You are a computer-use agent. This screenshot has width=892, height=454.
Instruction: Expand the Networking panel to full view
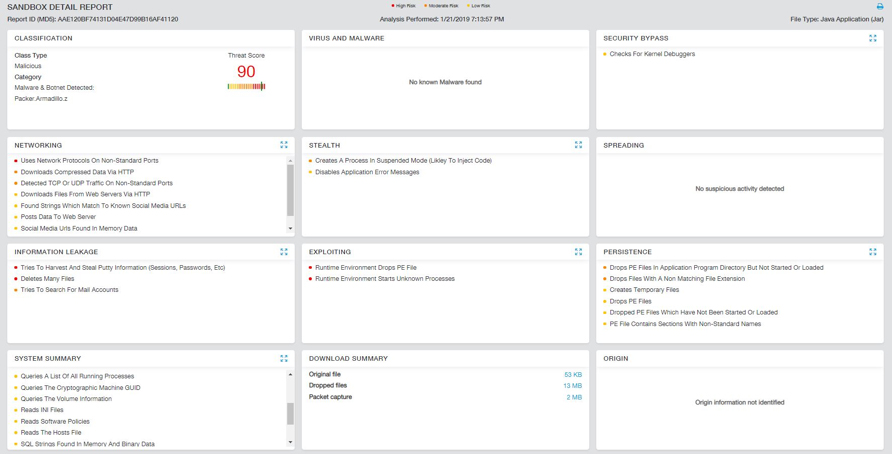pyautogui.click(x=284, y=145)
